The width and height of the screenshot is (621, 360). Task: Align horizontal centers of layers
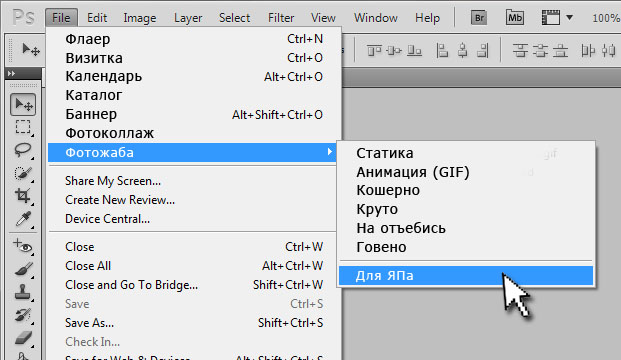463,51
